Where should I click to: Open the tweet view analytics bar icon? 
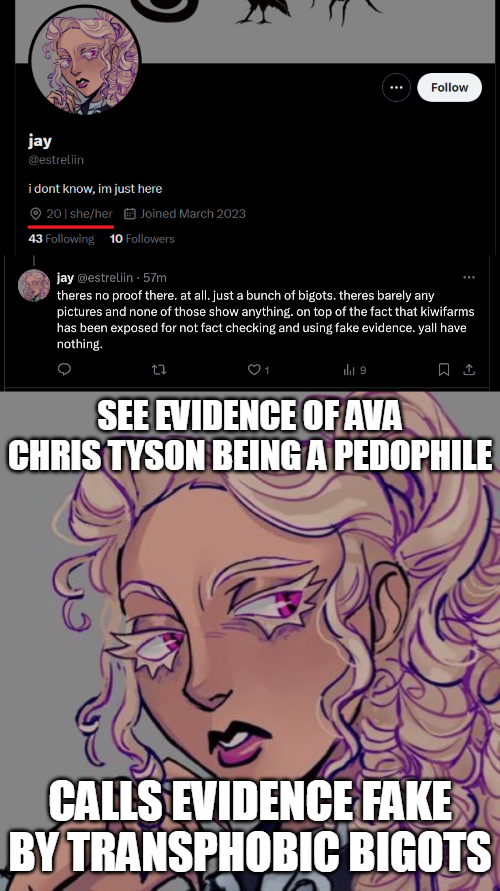tap(349, 370)
